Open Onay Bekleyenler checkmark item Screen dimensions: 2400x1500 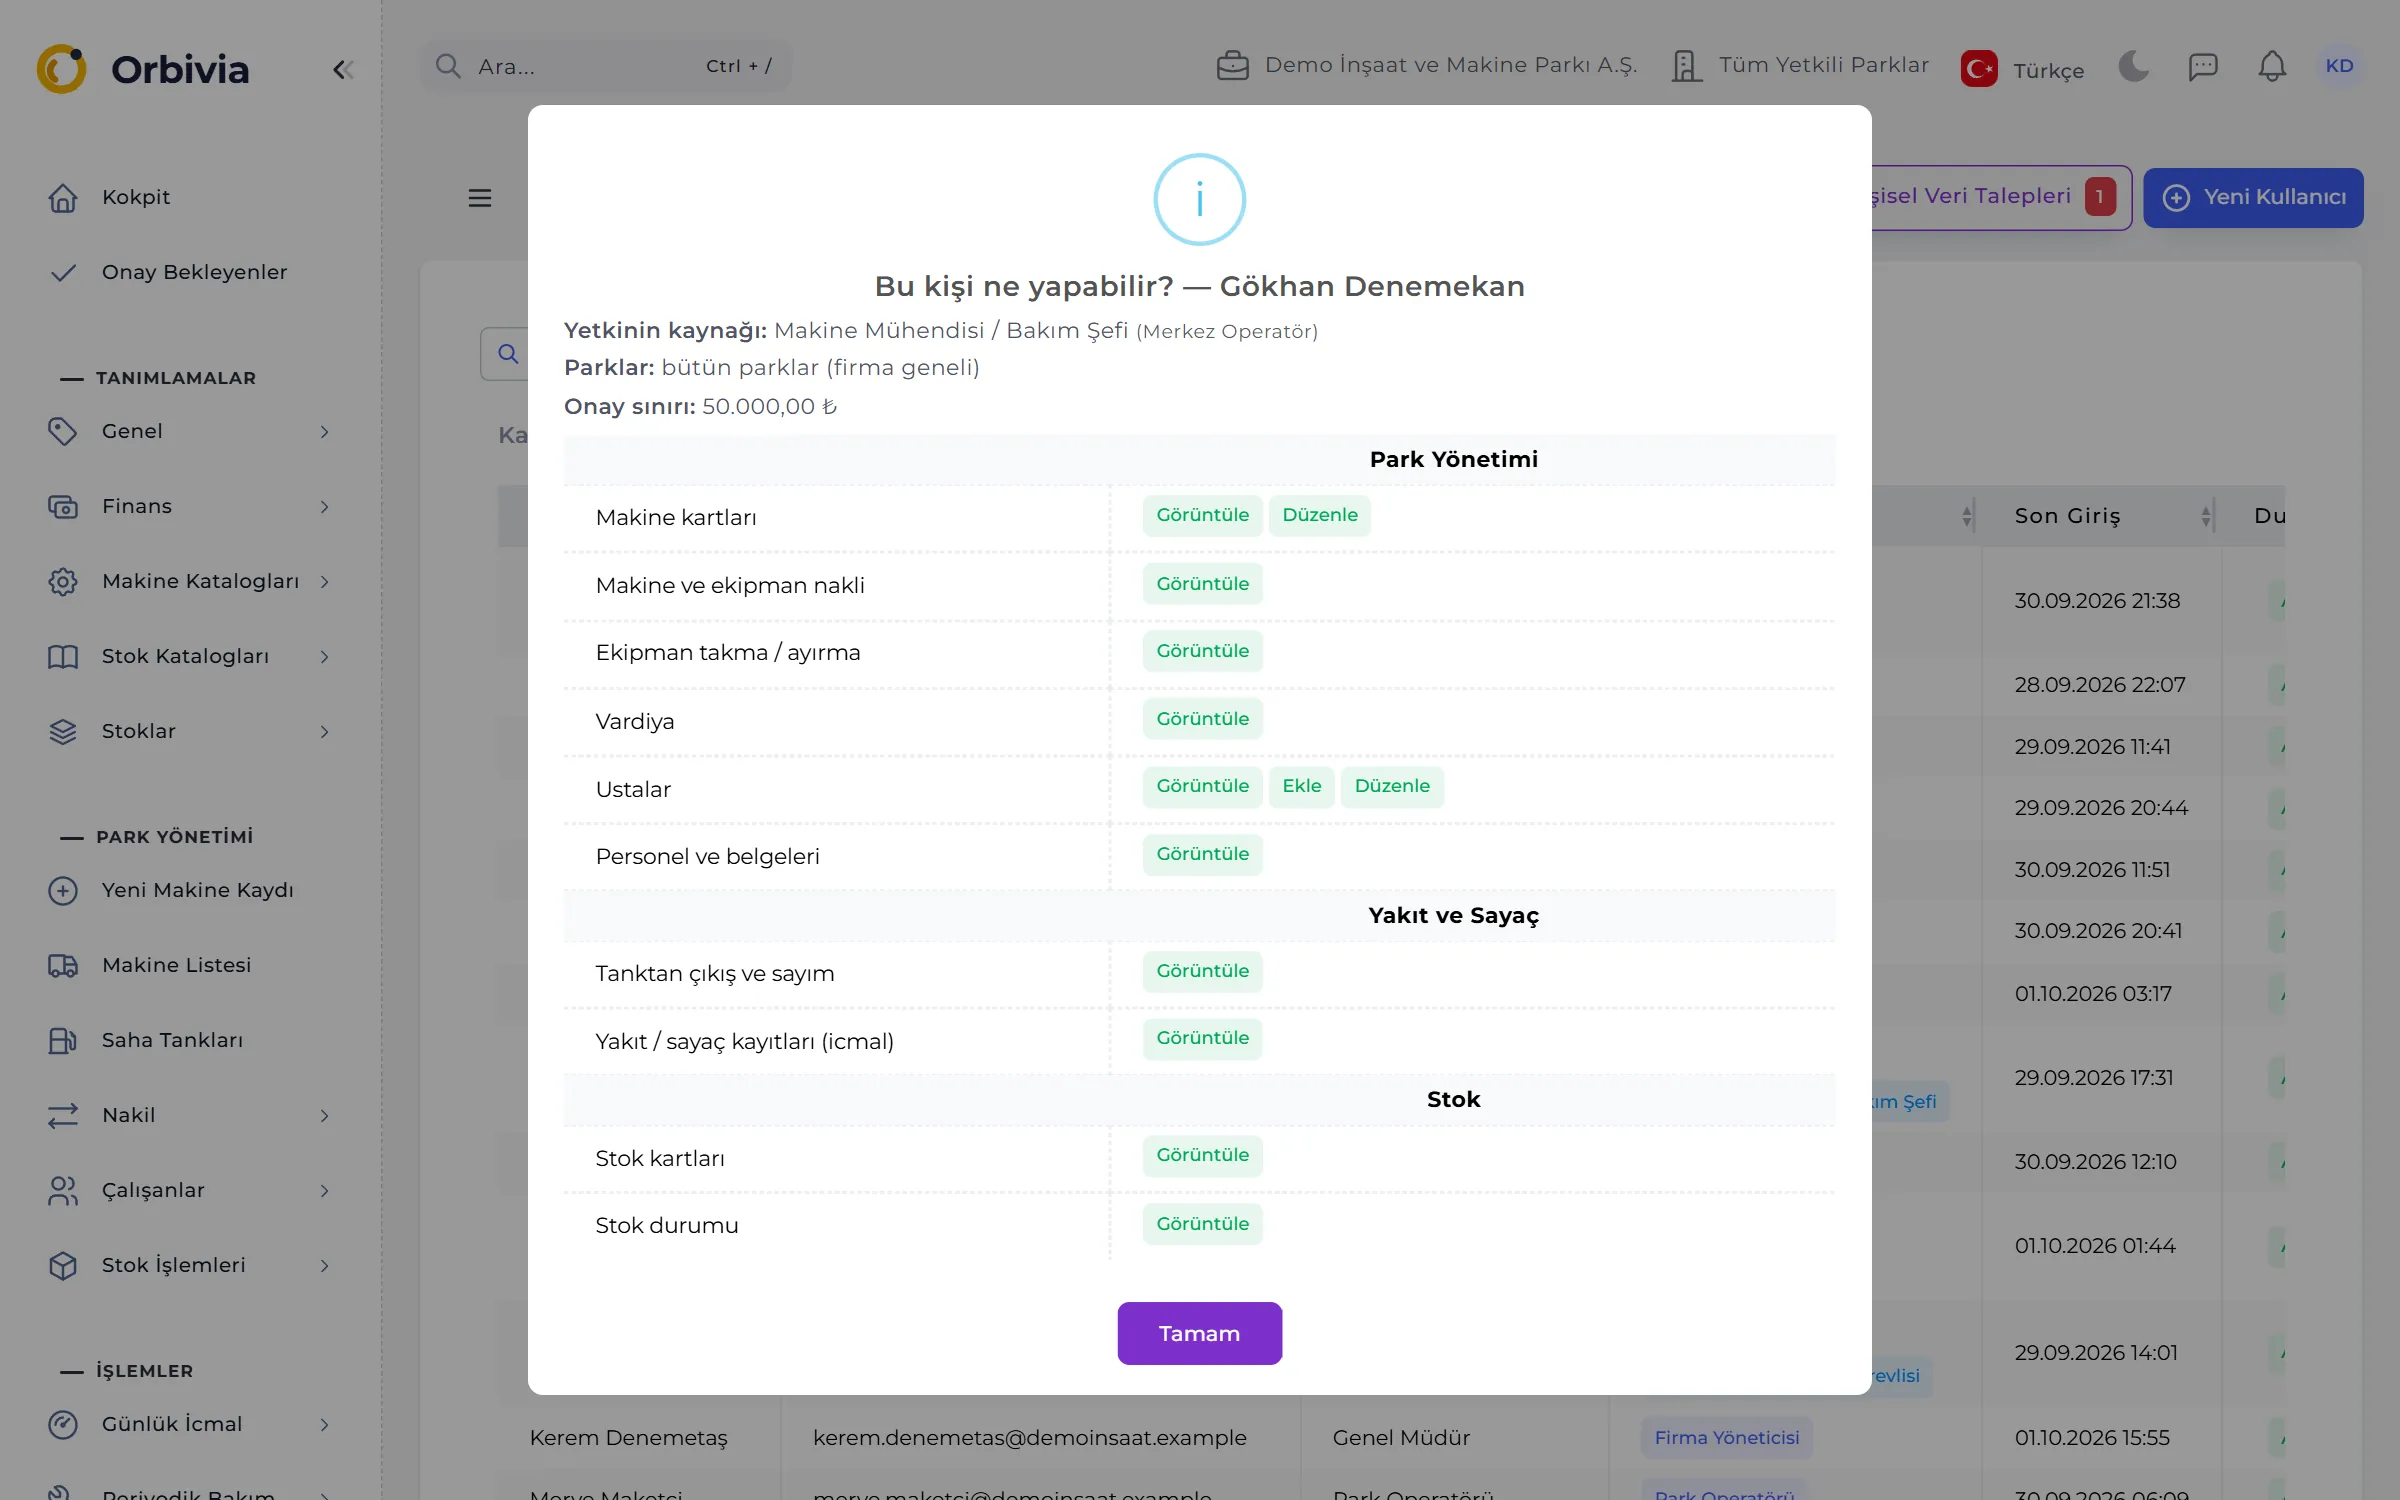pos(63,272)
